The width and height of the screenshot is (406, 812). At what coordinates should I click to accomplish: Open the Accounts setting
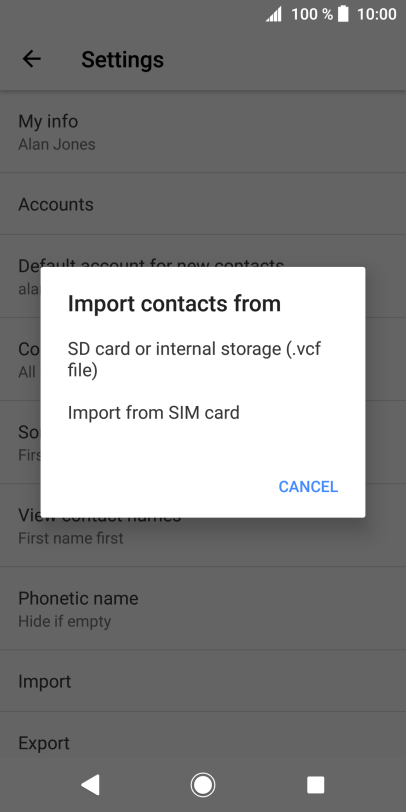(203, 204)
